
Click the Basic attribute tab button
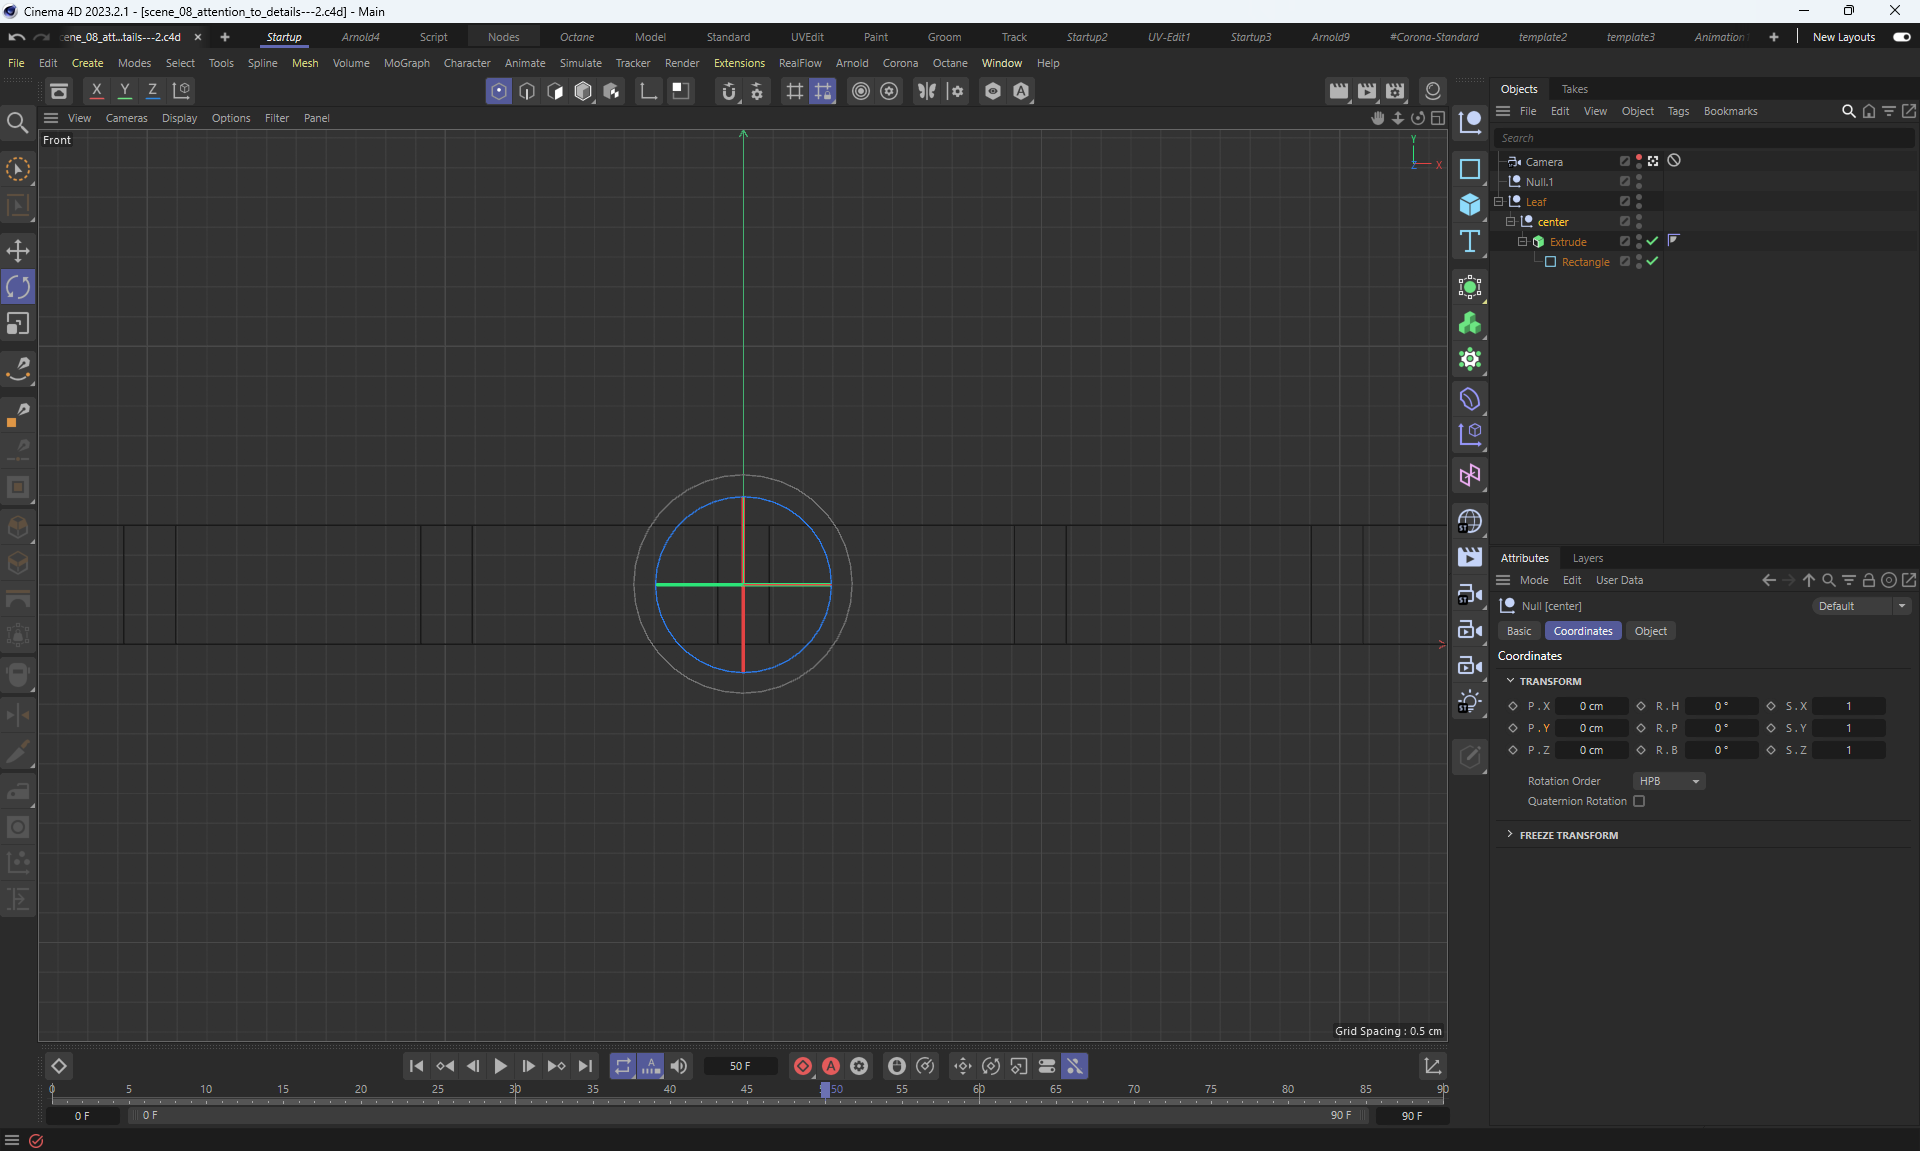pos(1518,631)
